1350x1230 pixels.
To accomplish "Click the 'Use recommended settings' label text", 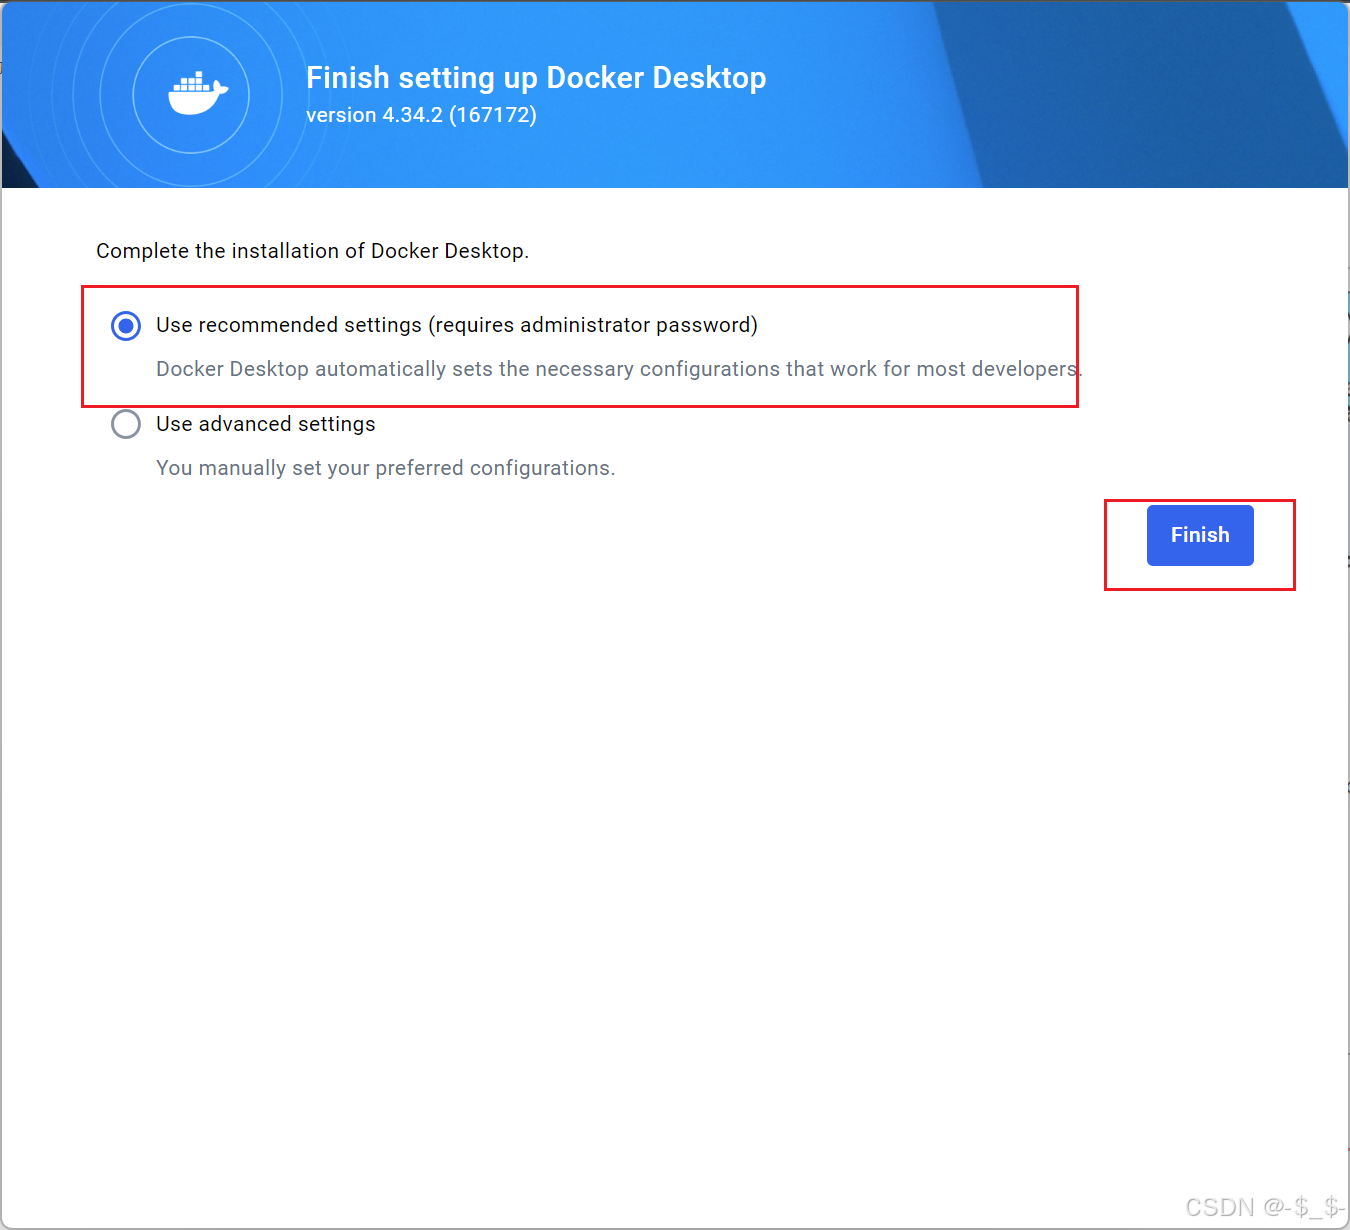I will (x=289, y=325).
